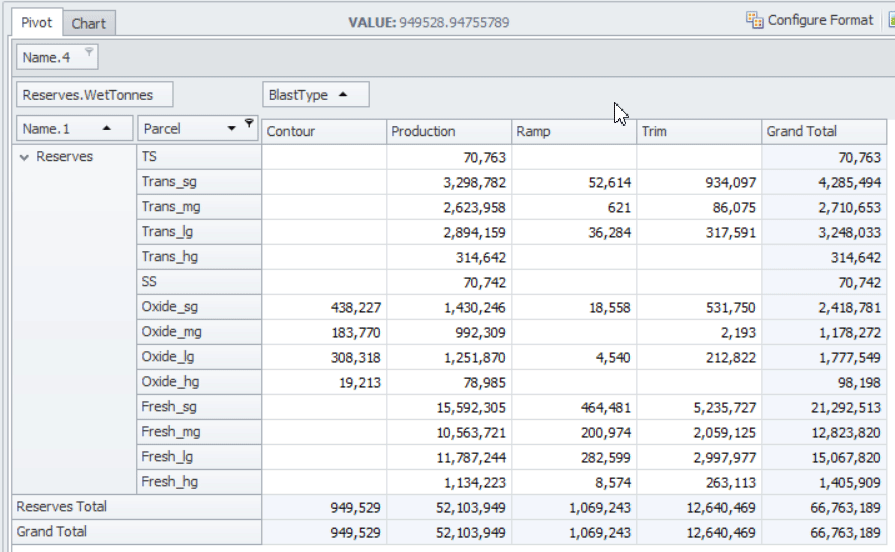The height and width of the screenshot is (552, 895).
Task: Collapse the Reserves row group
Action: point(24,157)
